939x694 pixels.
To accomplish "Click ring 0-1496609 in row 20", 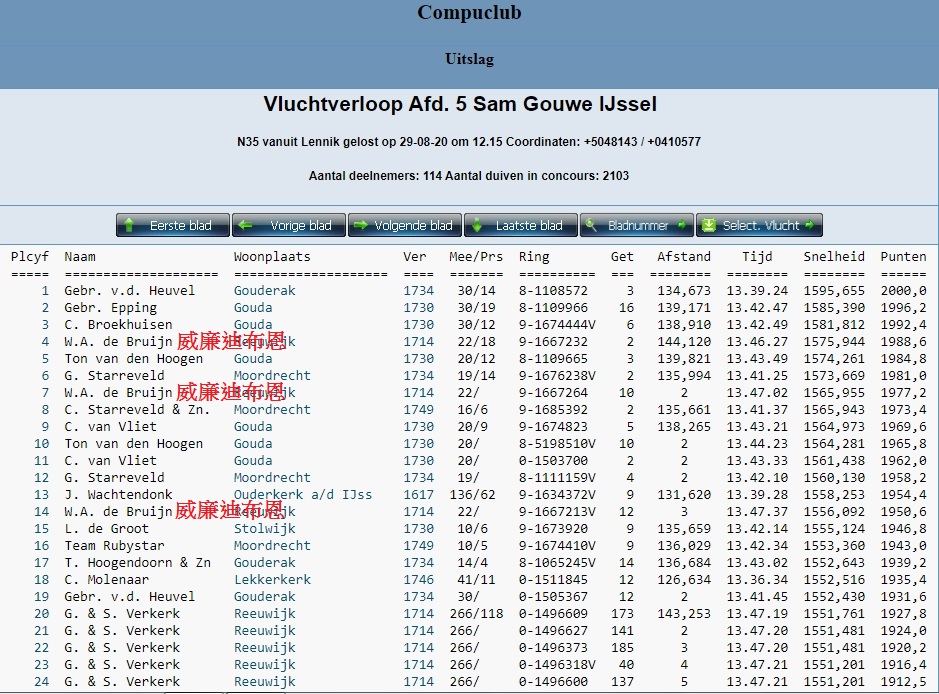I will [553, 614].
